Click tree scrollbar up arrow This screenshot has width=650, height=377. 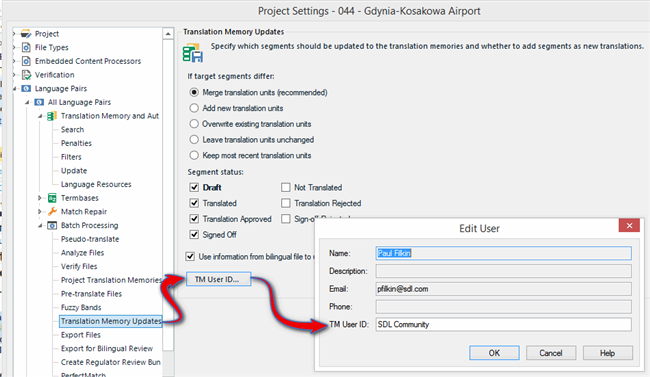pyautogui.click(x=168, y=34)
